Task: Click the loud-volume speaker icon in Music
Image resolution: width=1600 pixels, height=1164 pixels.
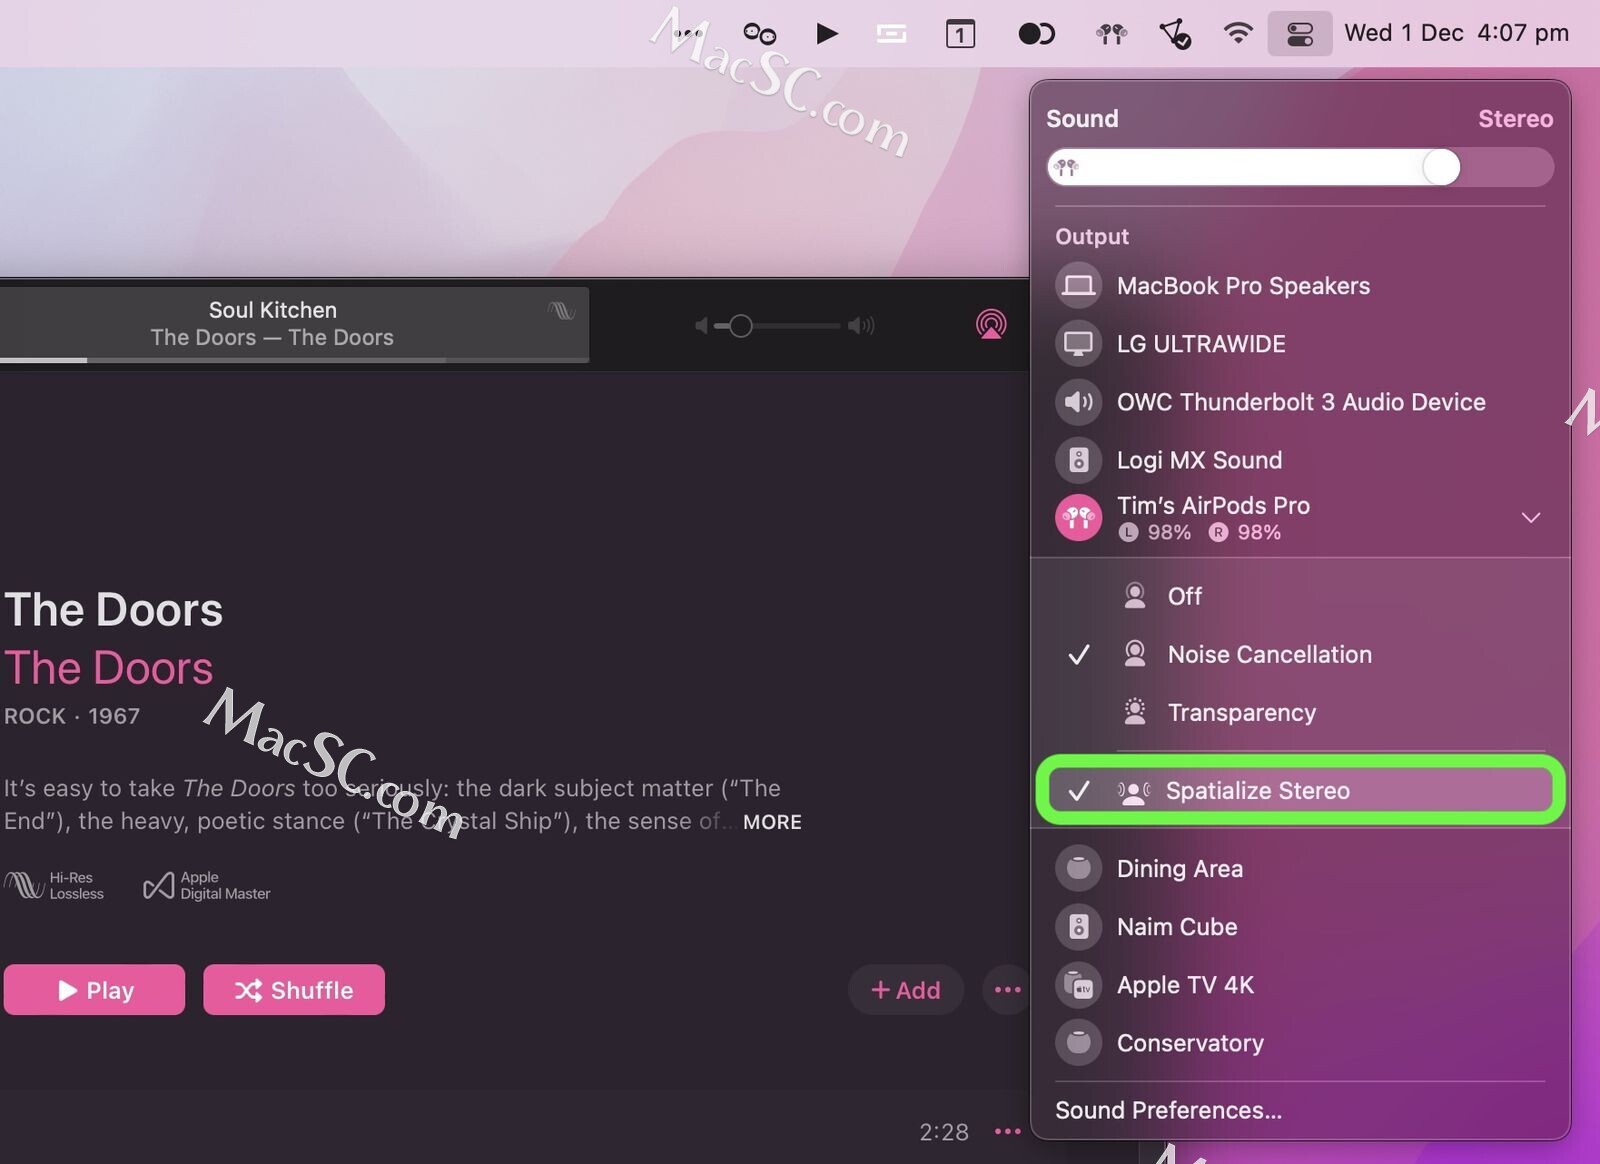Action: [861, 326]
